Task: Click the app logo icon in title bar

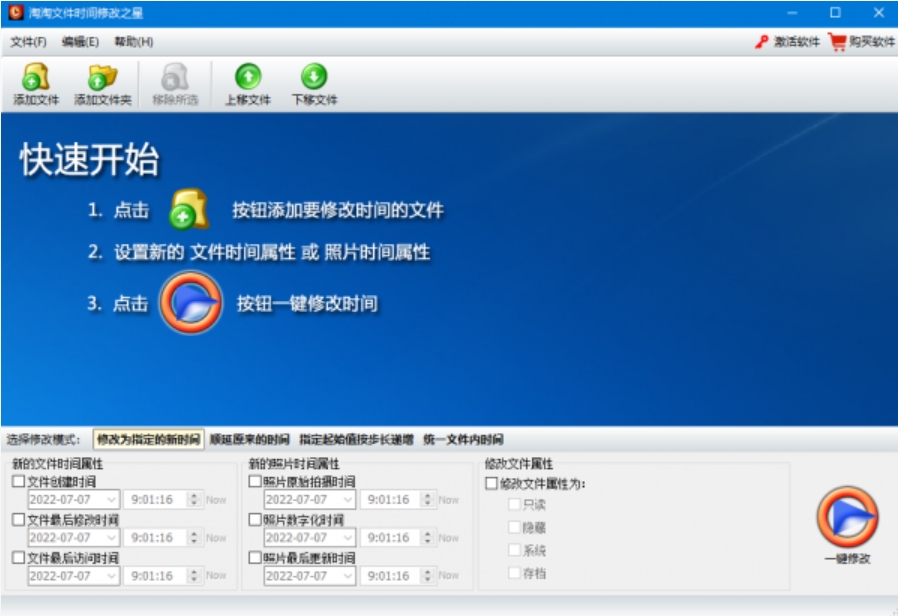Action: [x=15, y=12]
